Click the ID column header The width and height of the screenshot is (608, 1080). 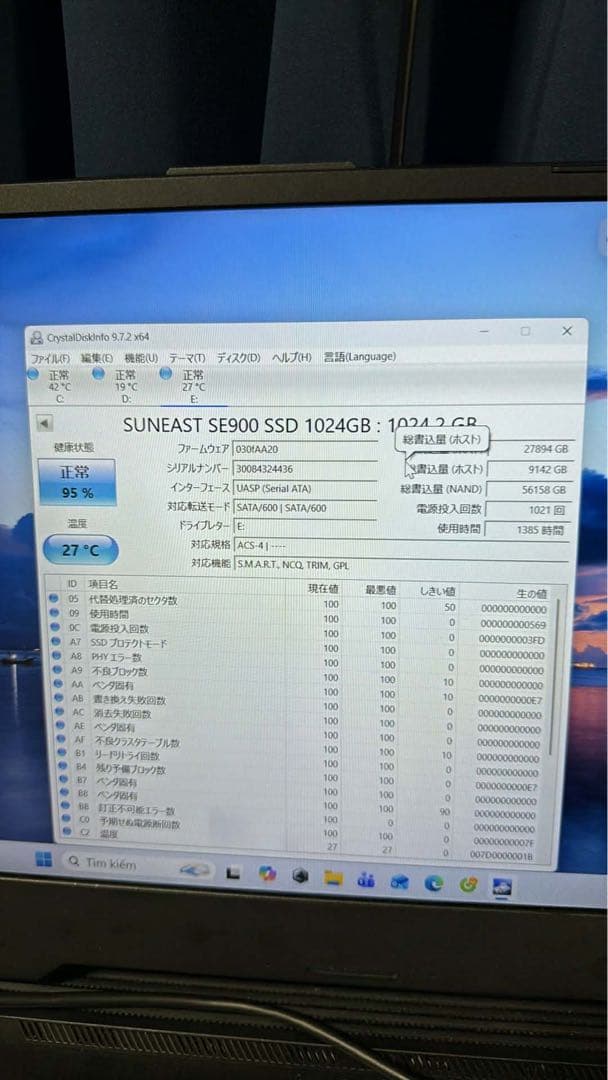tap(72, 584)
